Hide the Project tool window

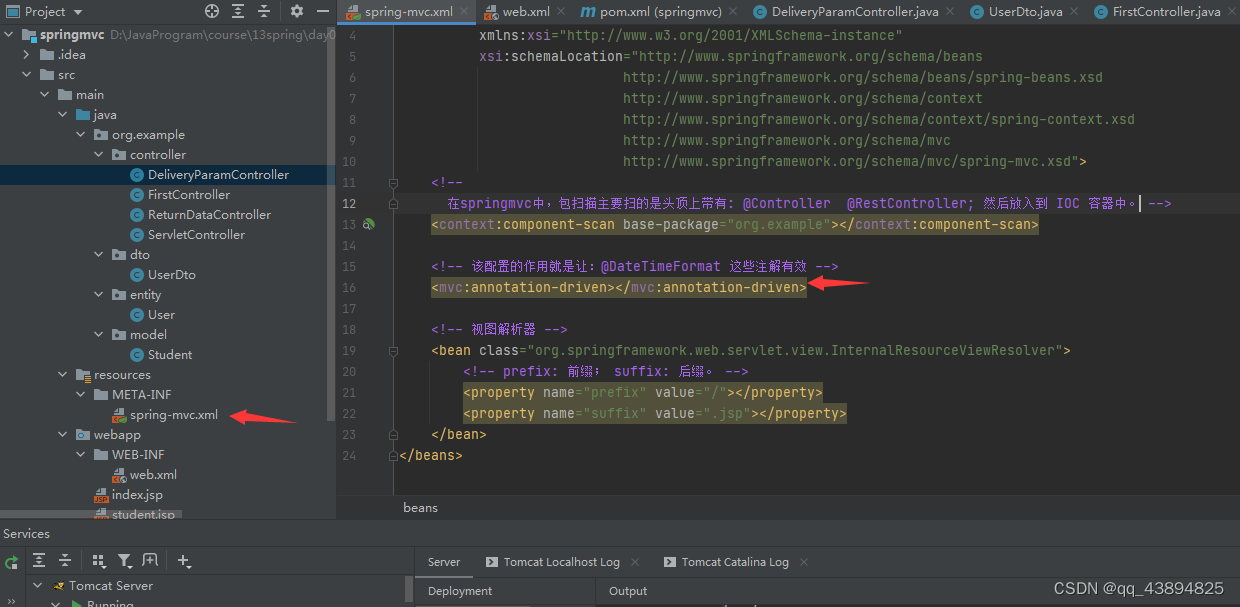(x=323, y=11)
